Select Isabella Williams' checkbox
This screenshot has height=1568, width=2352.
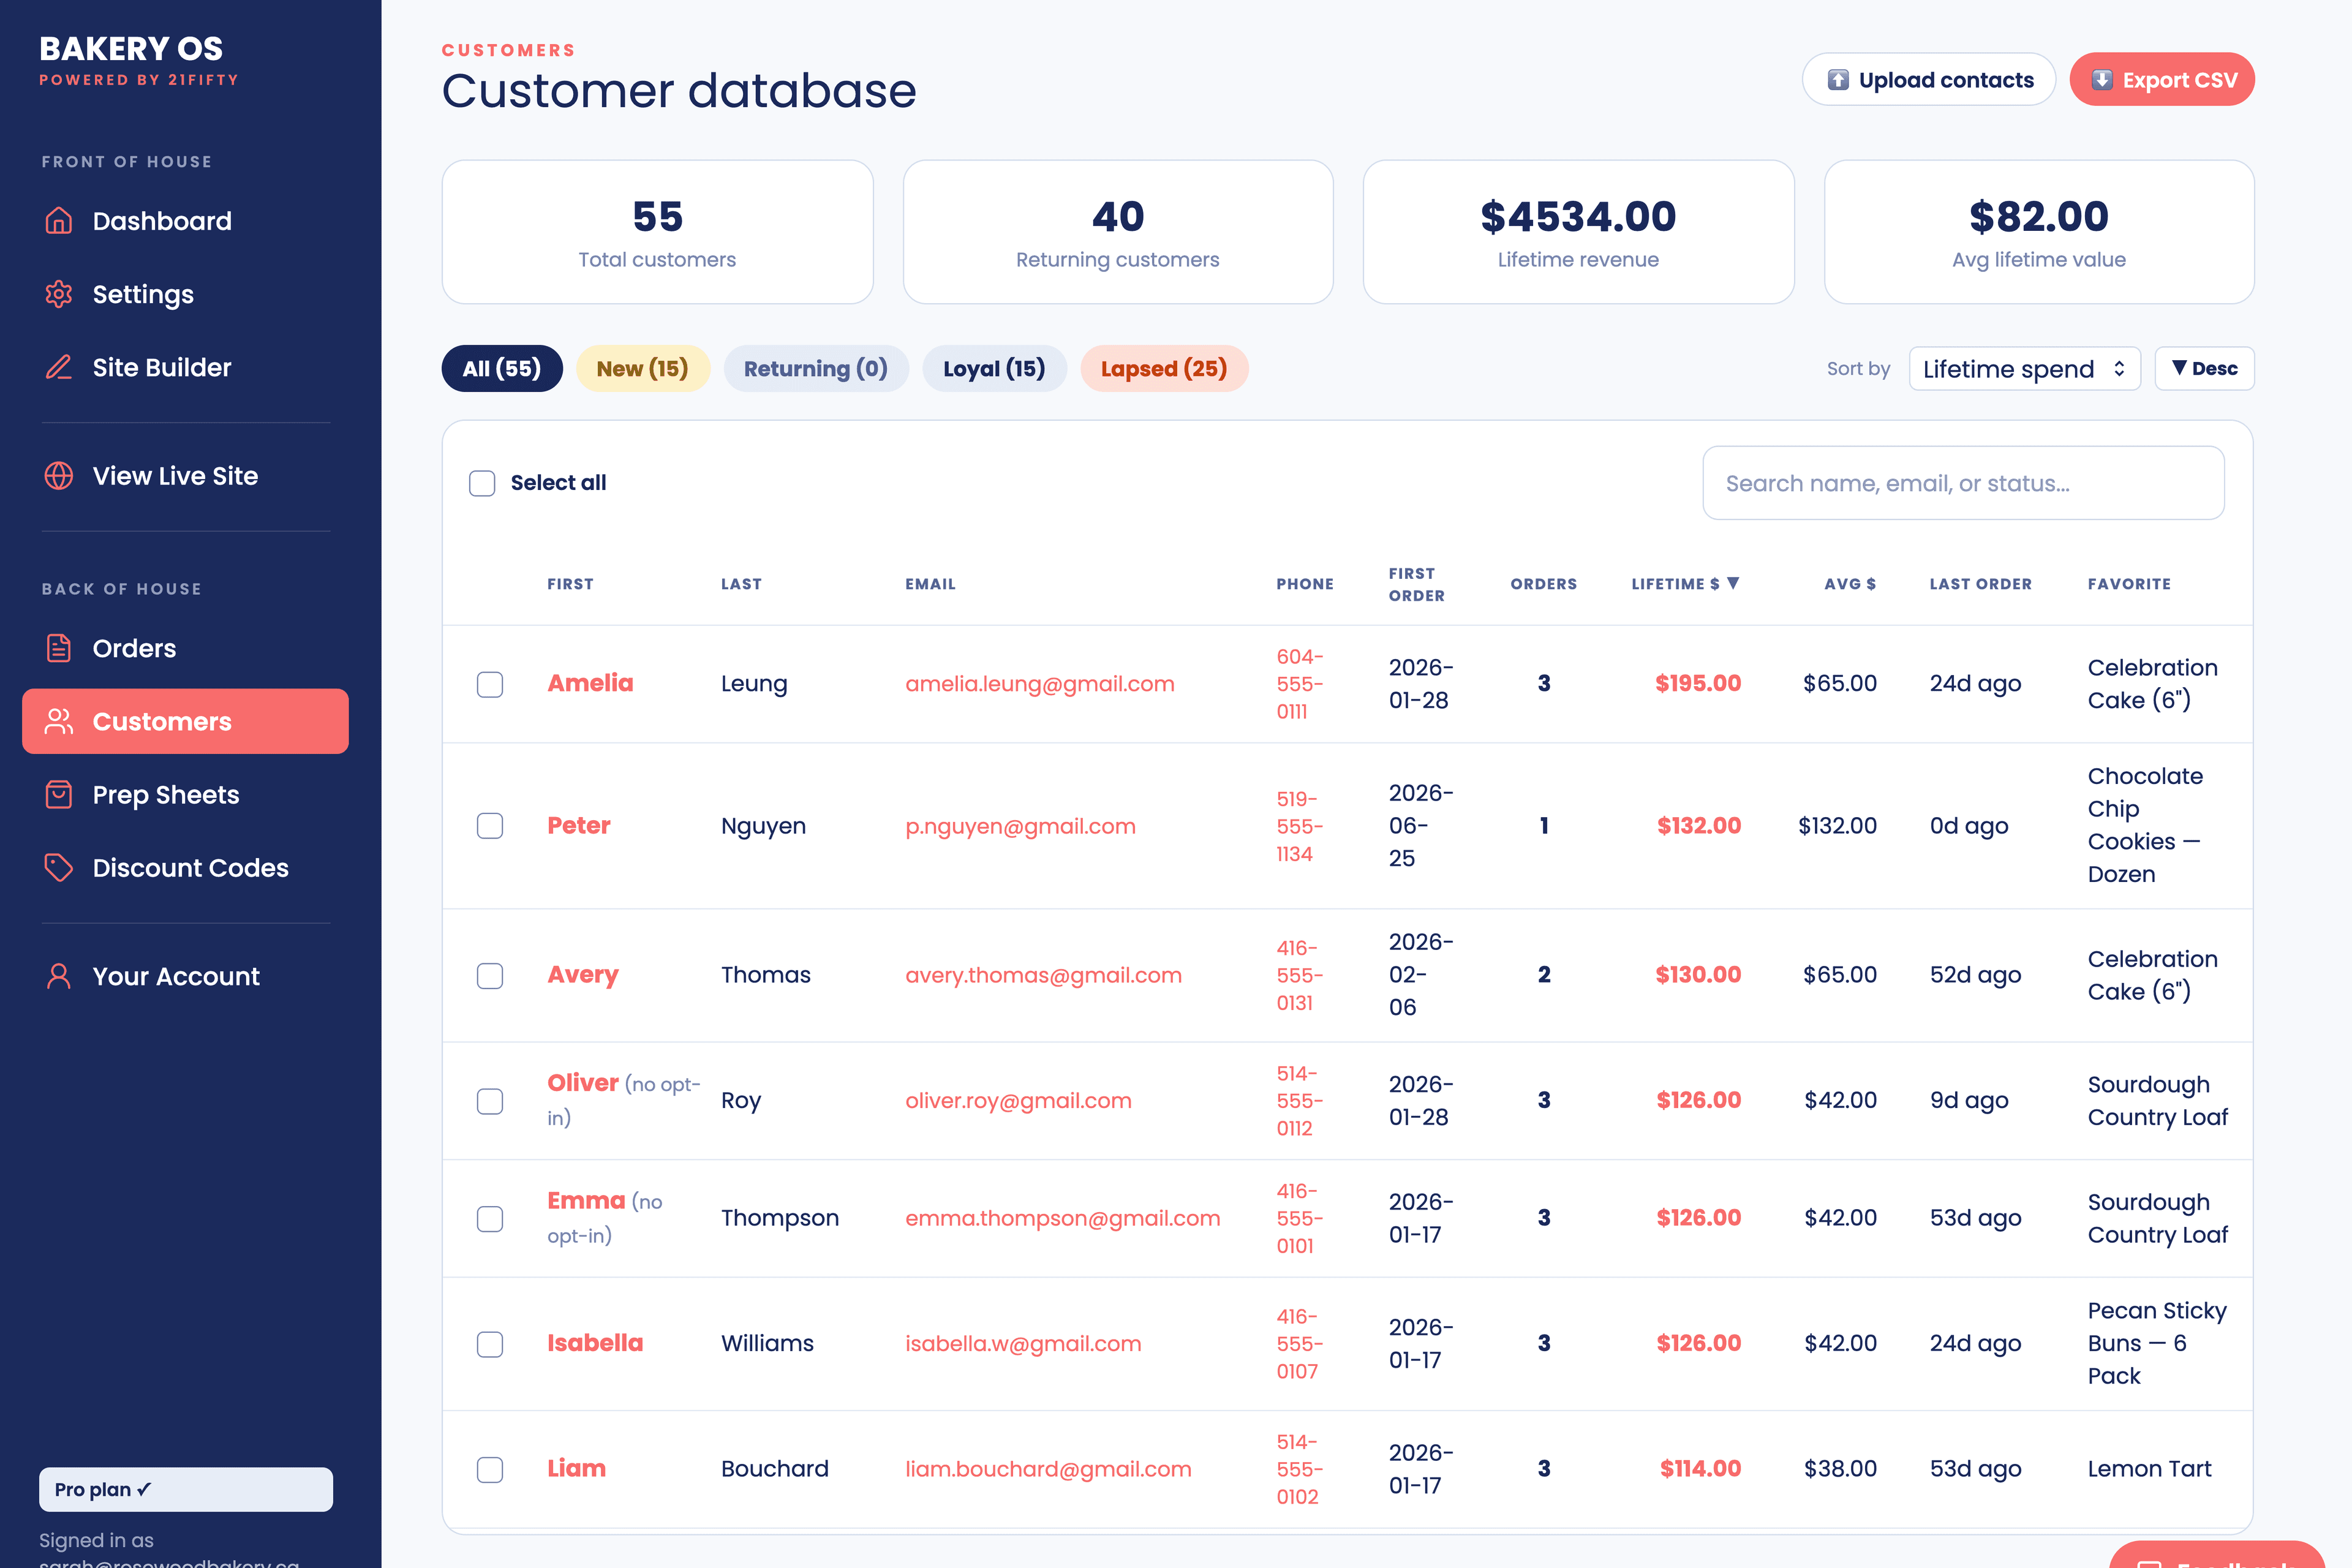pos(490,1344)
